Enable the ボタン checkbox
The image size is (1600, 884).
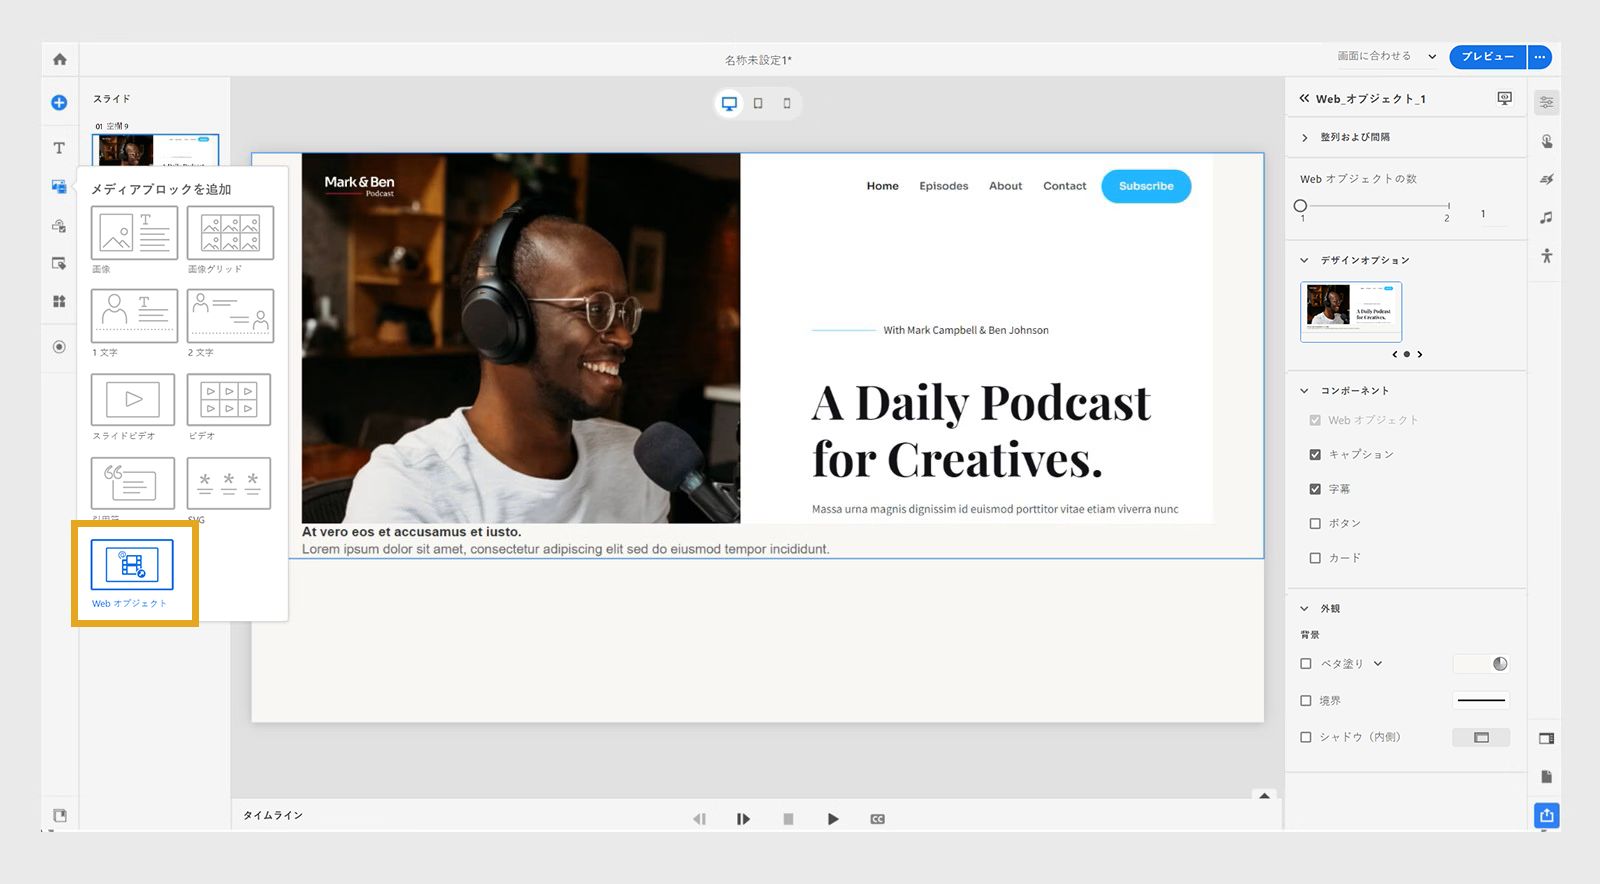click(1315, 523)
